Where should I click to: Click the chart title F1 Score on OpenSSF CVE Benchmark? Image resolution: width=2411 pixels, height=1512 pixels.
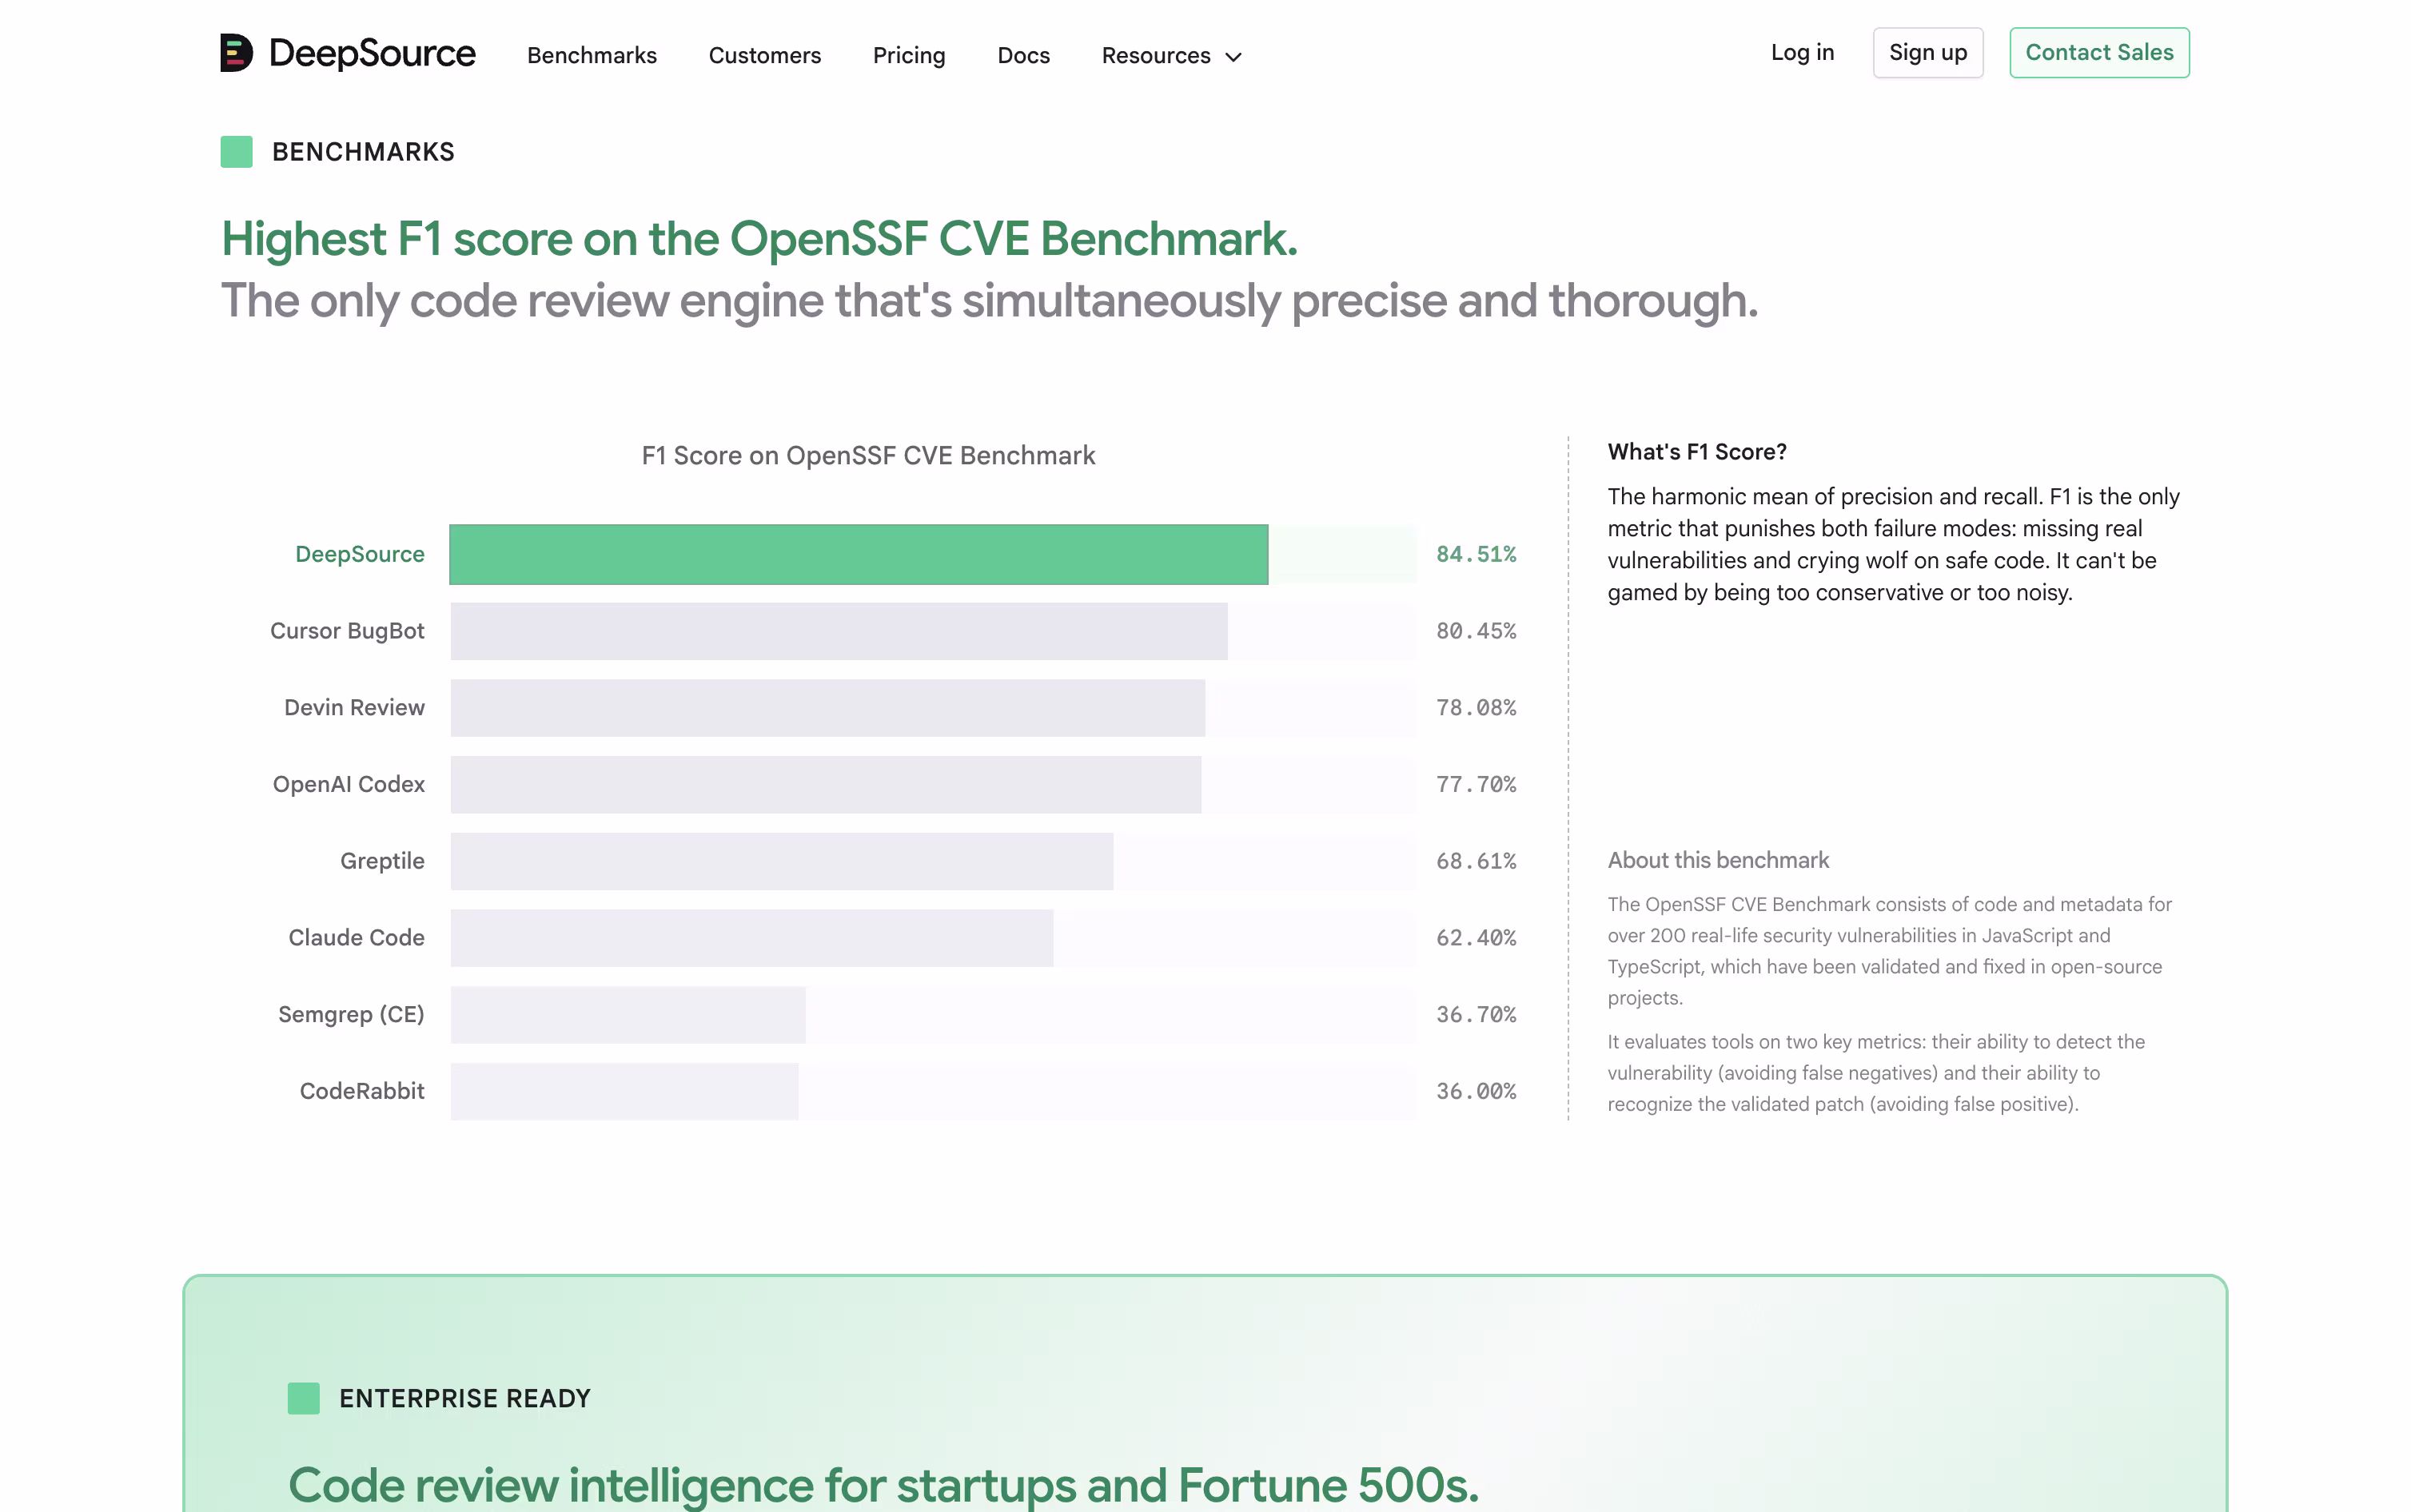(x=868, y=456)
